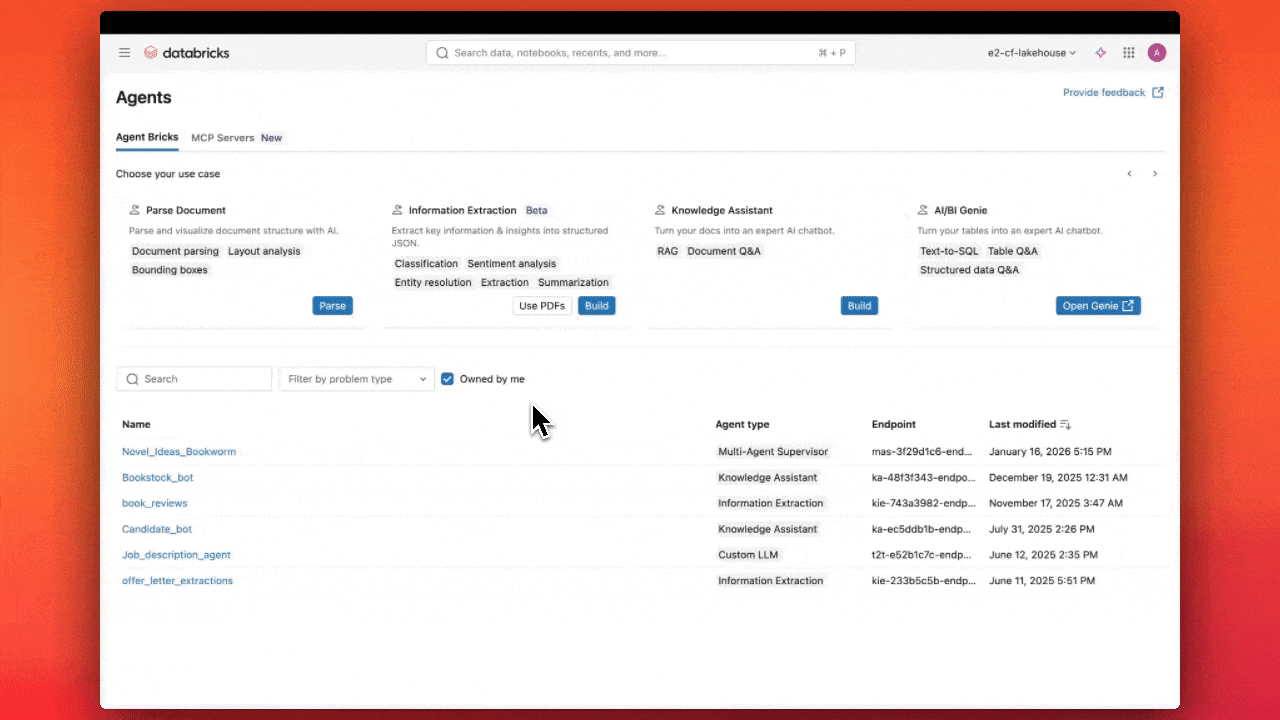Click the sort icon beside Last modified
This screenshot has height=720, width=1280.
[x=1064, y=424]
